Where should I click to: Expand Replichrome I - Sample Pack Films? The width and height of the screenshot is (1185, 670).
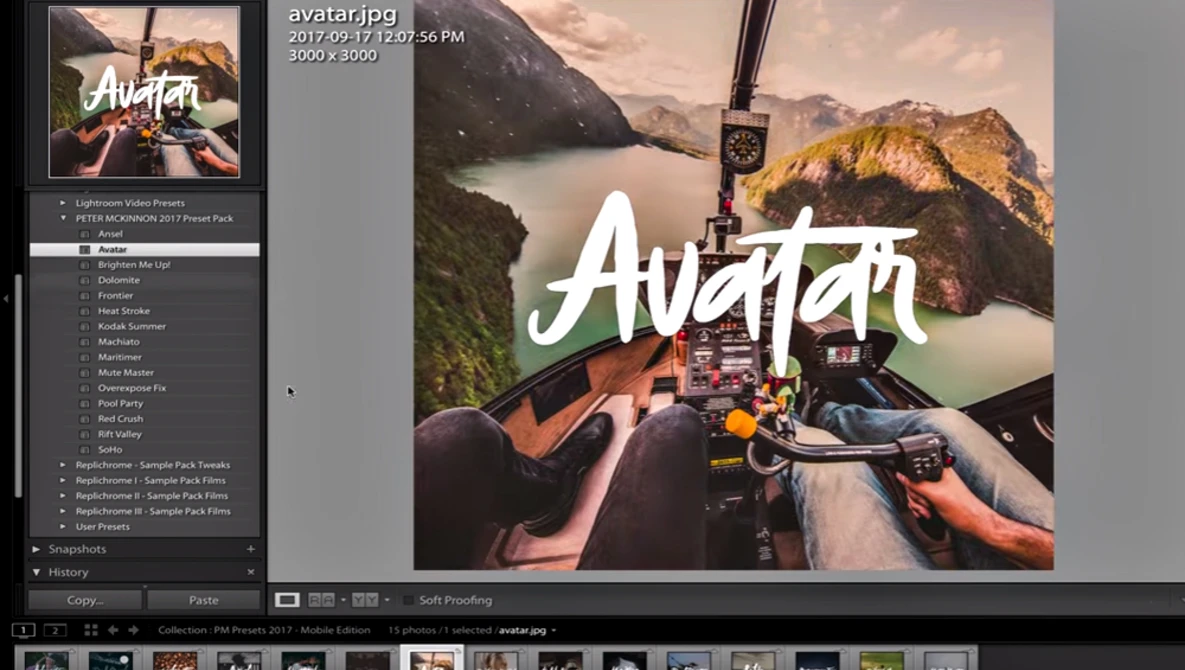point(63,480)
